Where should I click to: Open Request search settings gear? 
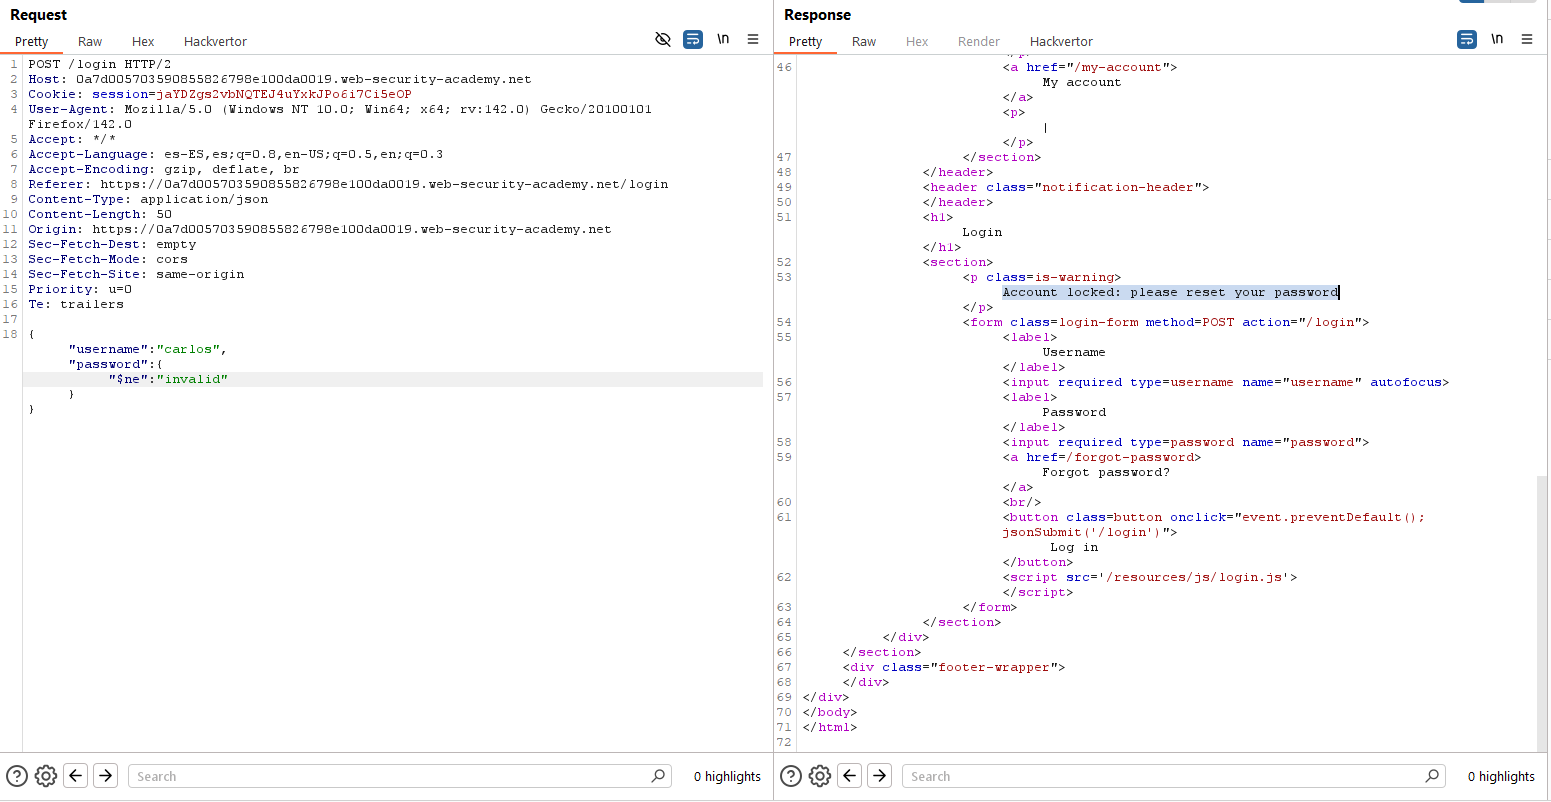point(46,776)
